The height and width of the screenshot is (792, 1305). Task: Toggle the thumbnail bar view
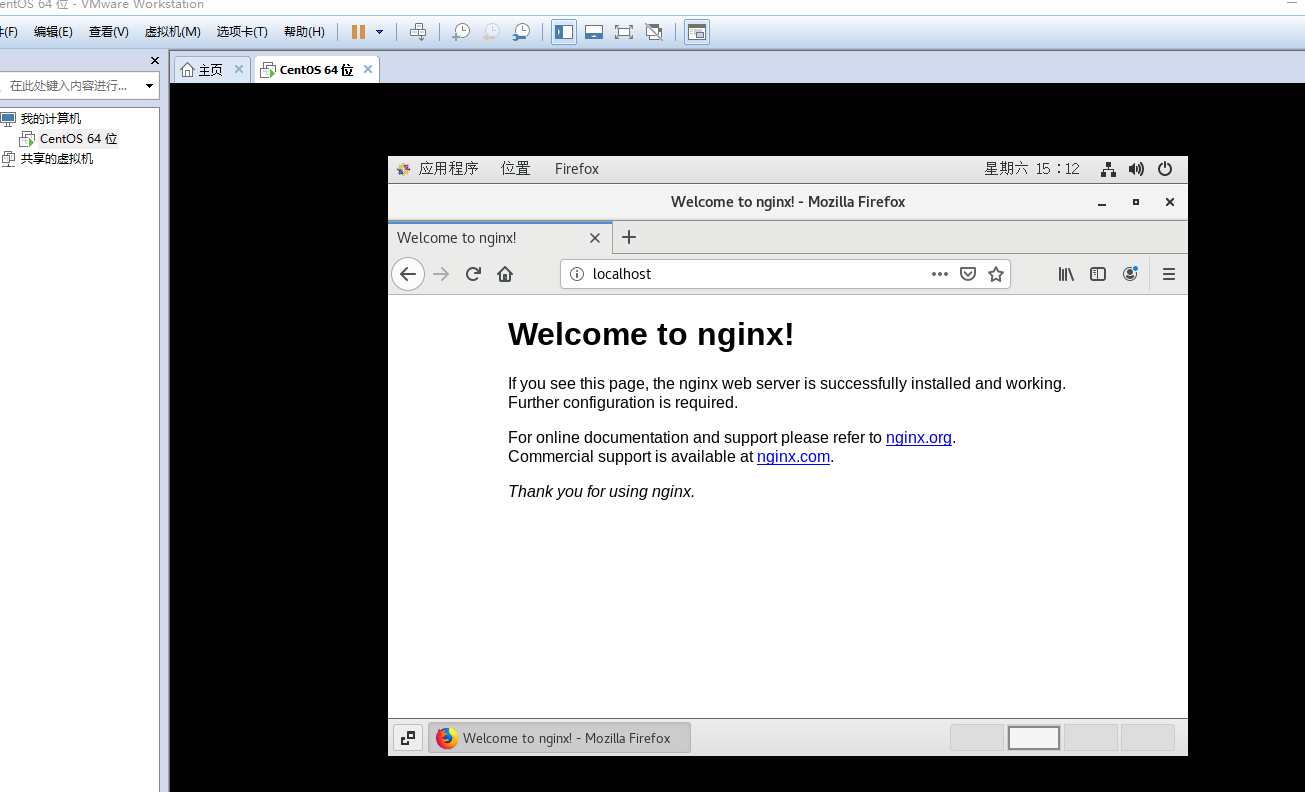click(594, 32)
